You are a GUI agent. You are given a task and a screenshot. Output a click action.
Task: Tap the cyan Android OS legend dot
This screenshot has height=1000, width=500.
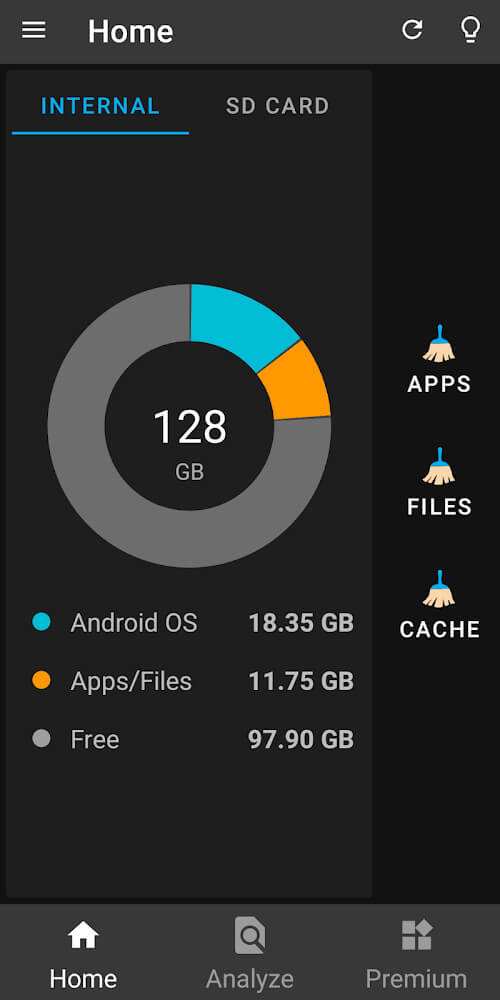coord(41,622)
